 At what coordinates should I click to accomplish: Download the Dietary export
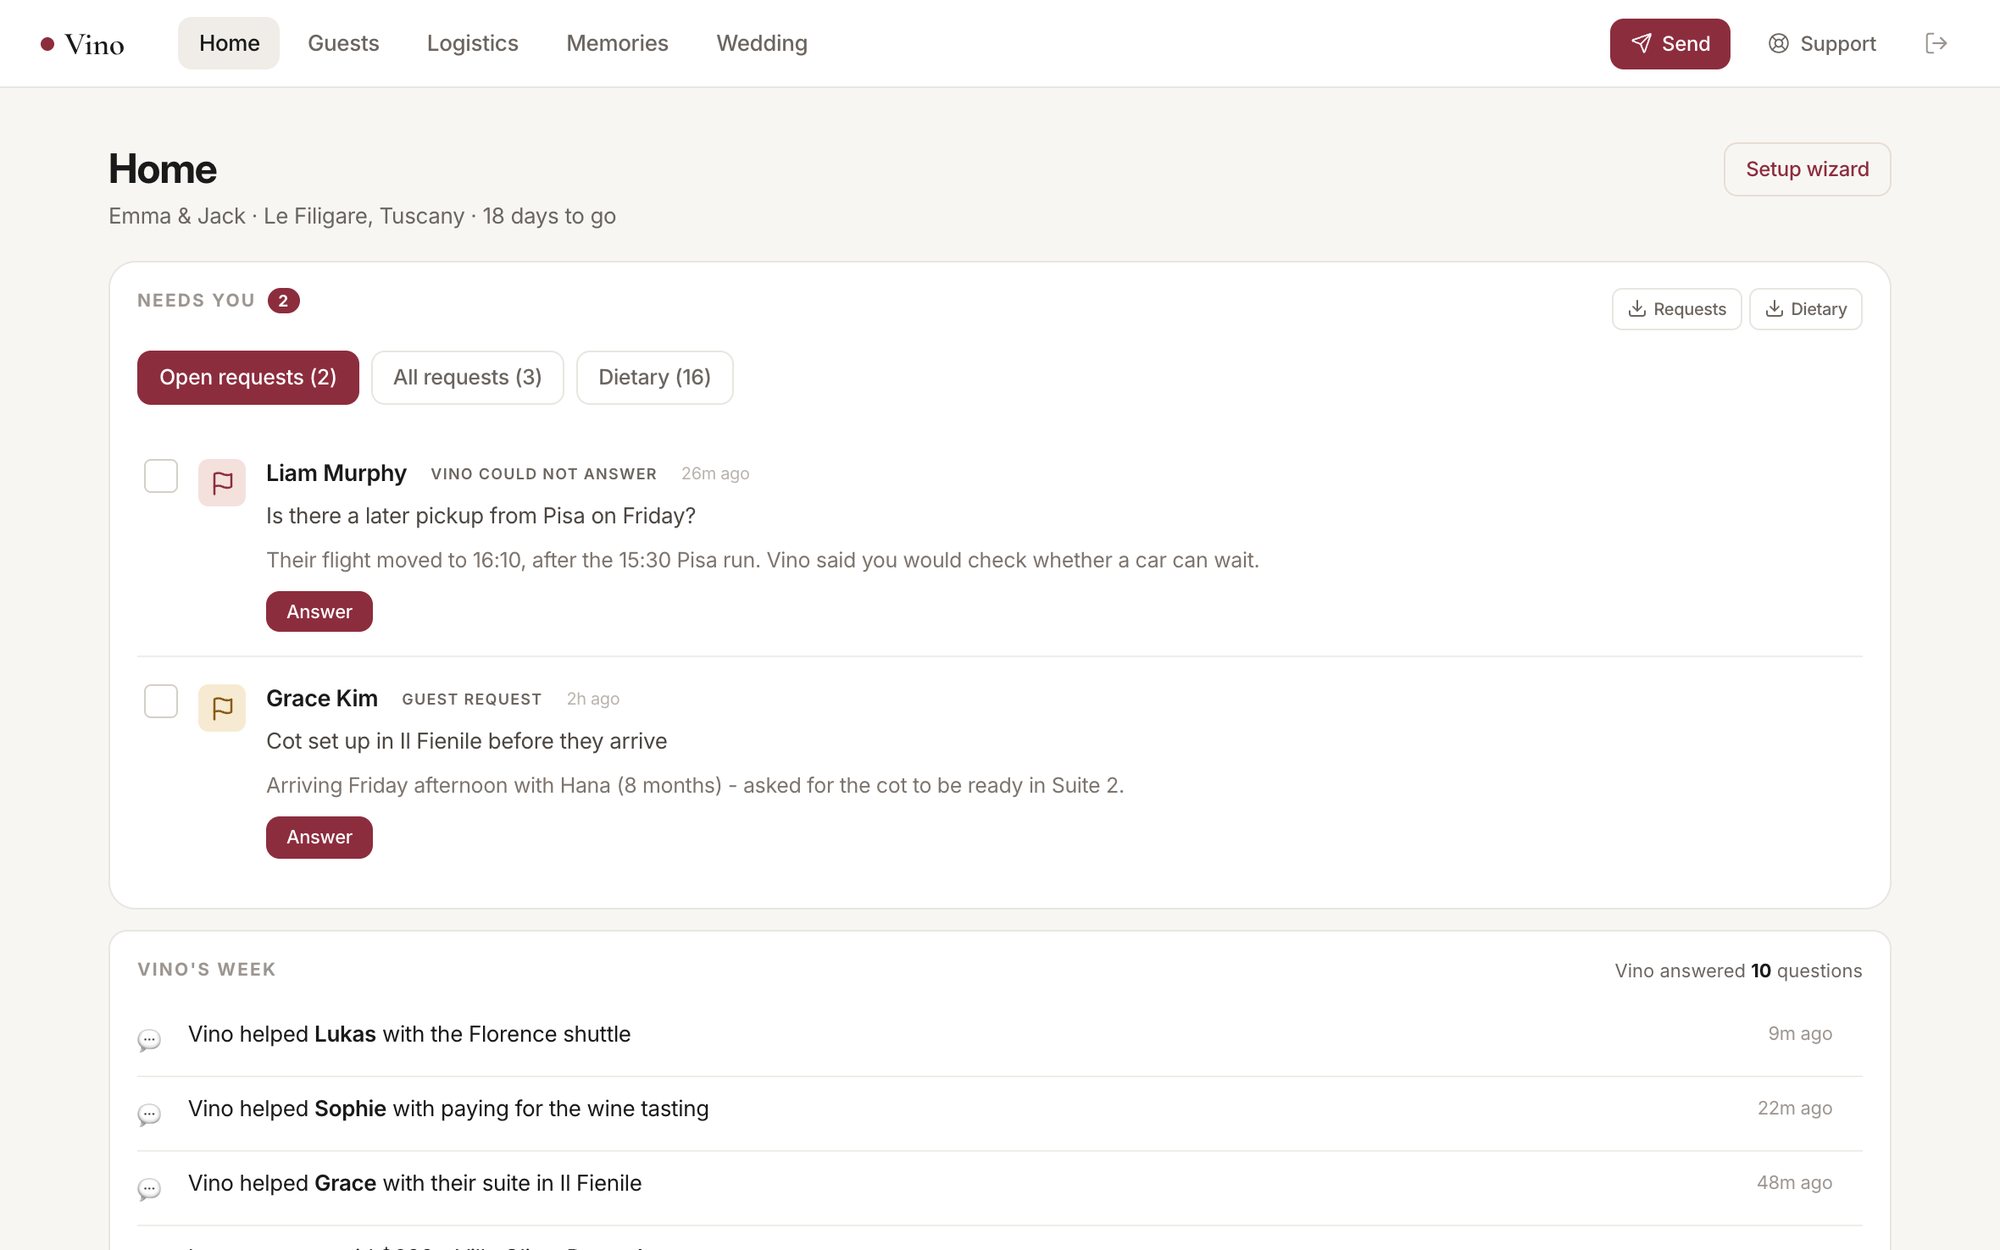pos(1806,309)
